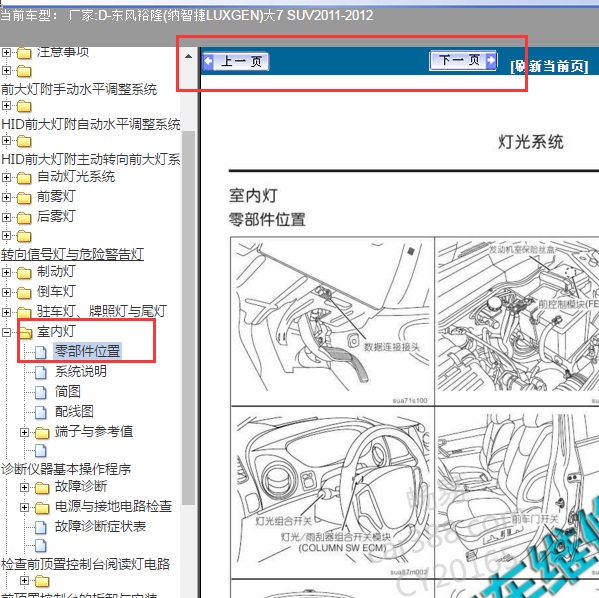Expand the 前雾灯 folder
The width and height of the screenshot is (599, 598).
coord(6,197)
